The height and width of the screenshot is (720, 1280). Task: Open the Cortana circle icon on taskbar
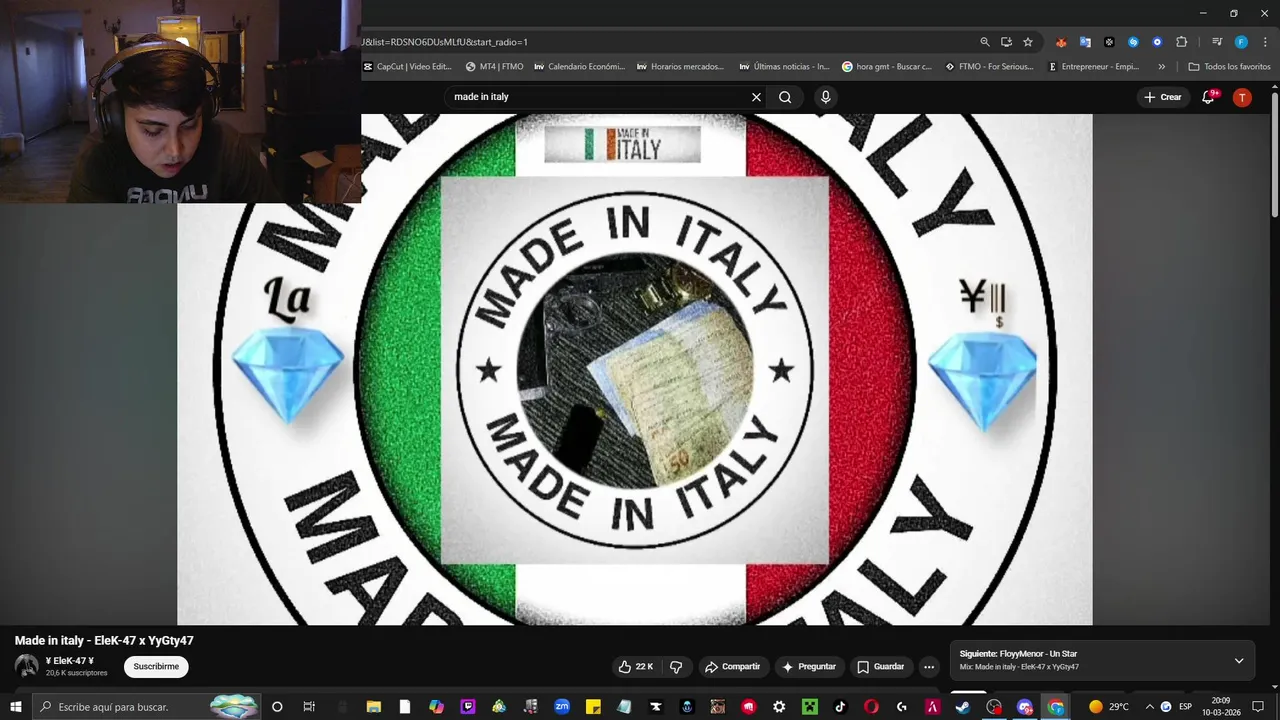click(x=277, y=707)
